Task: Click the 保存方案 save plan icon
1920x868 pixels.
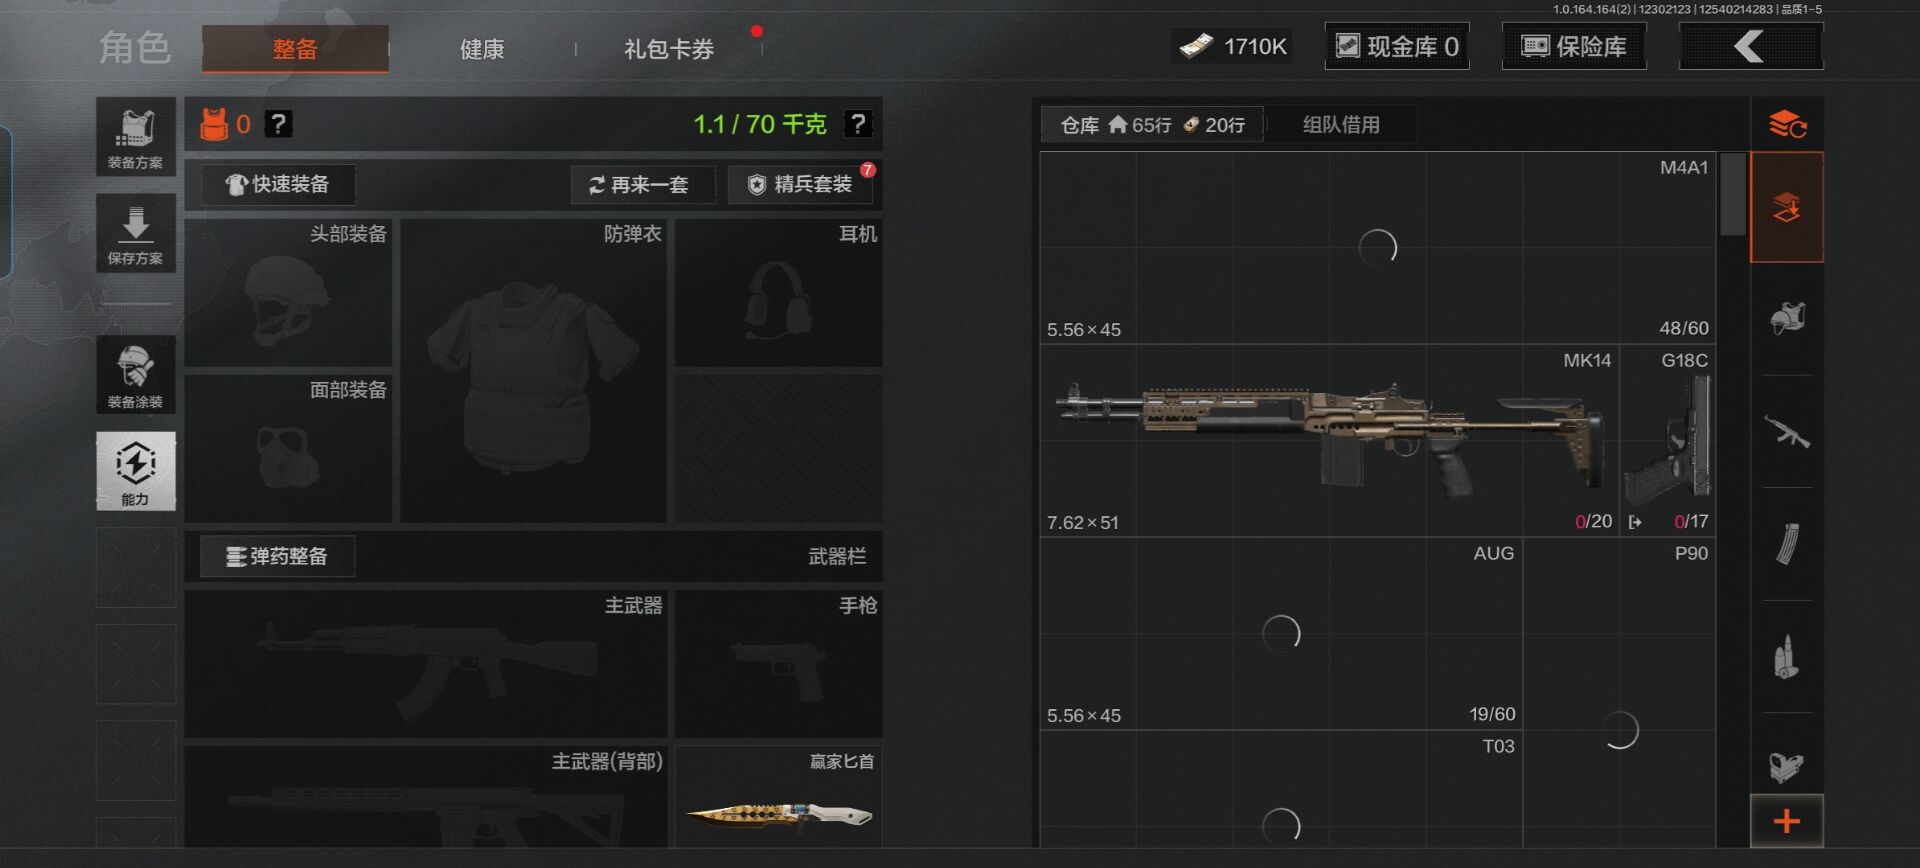Action: (x=136, y=233)
